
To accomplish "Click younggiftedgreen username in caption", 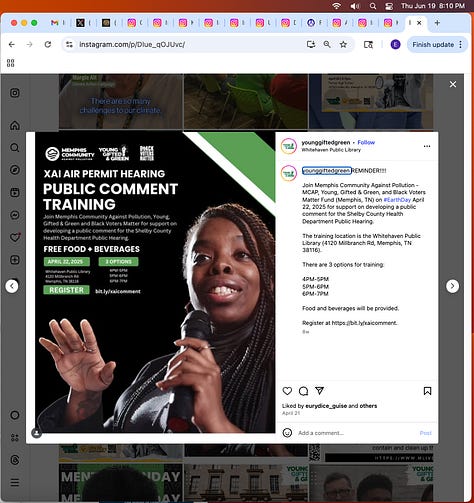I will point(327,171).
